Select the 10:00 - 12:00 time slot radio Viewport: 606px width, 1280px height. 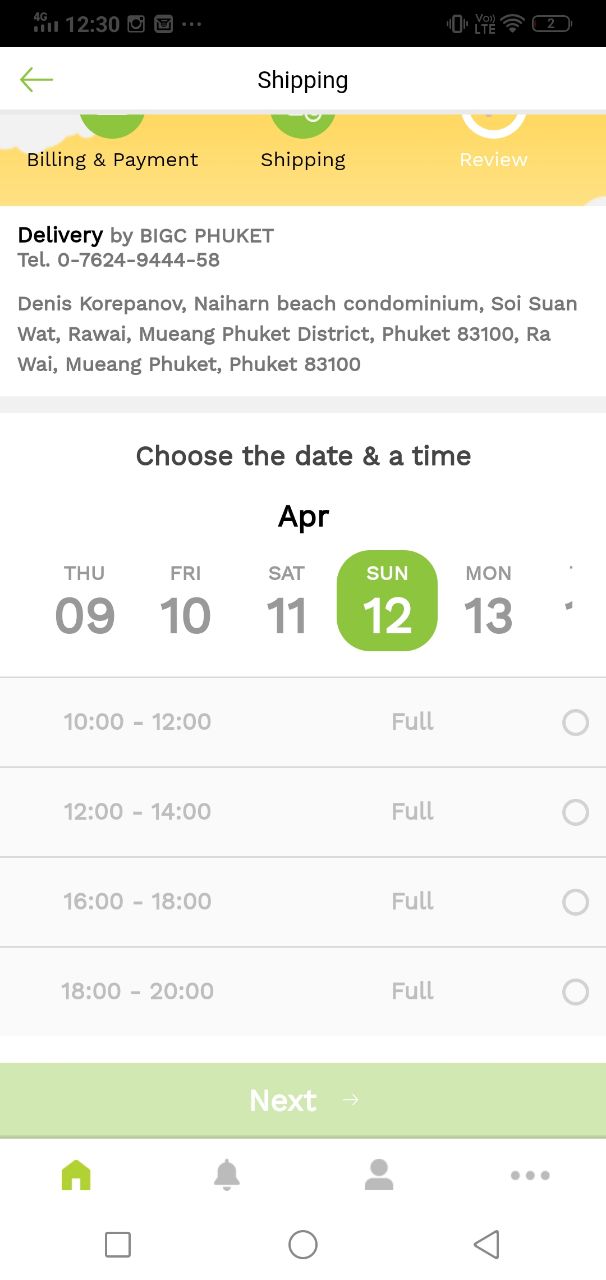[x=576, y=722]
